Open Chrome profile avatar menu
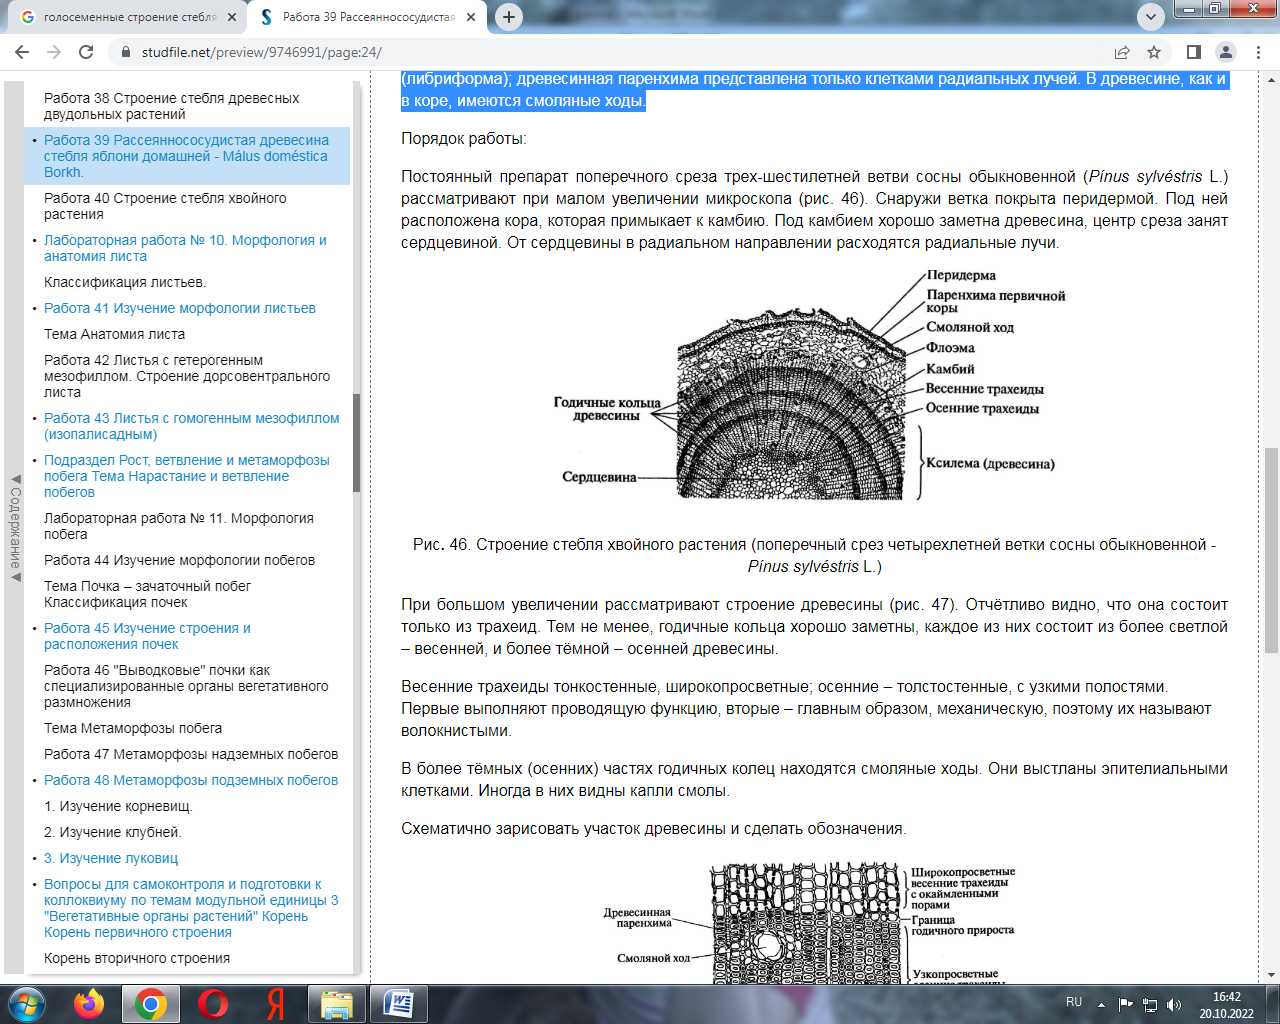This screenshot has height=1024, width=1280. point(1226,52)
